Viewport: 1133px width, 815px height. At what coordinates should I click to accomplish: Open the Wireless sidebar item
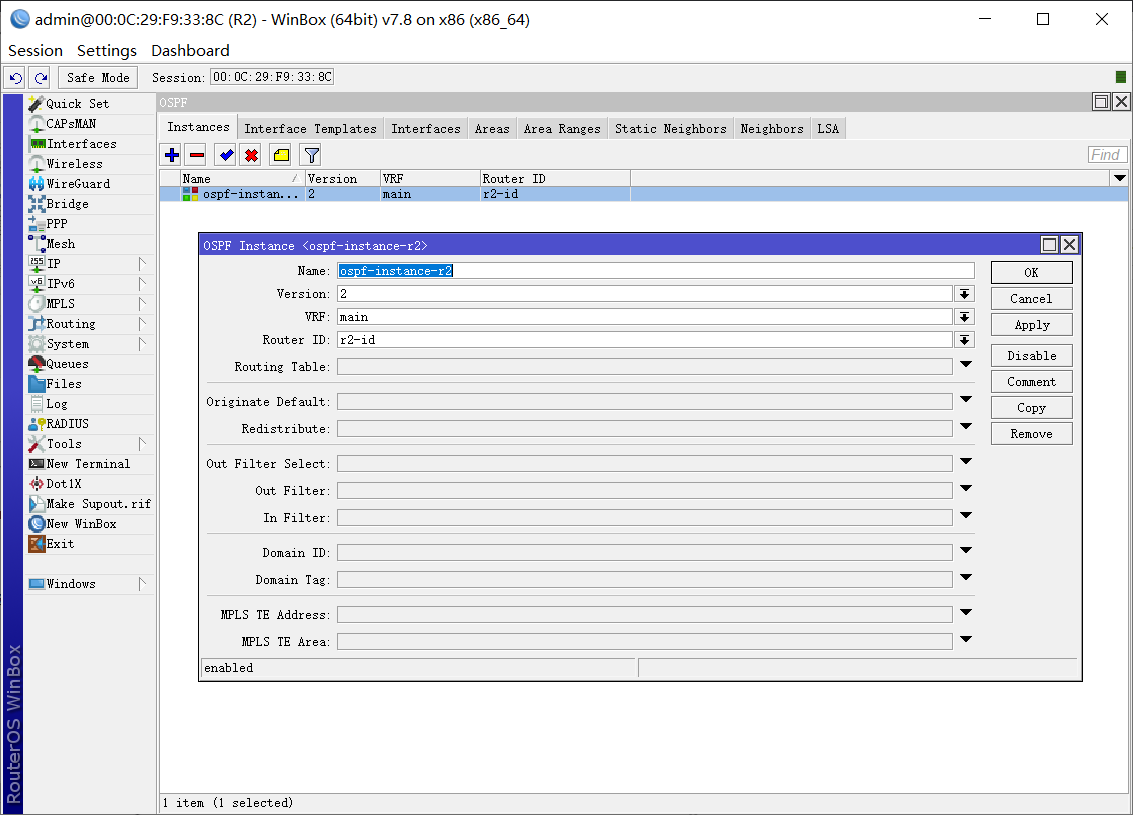90,164
